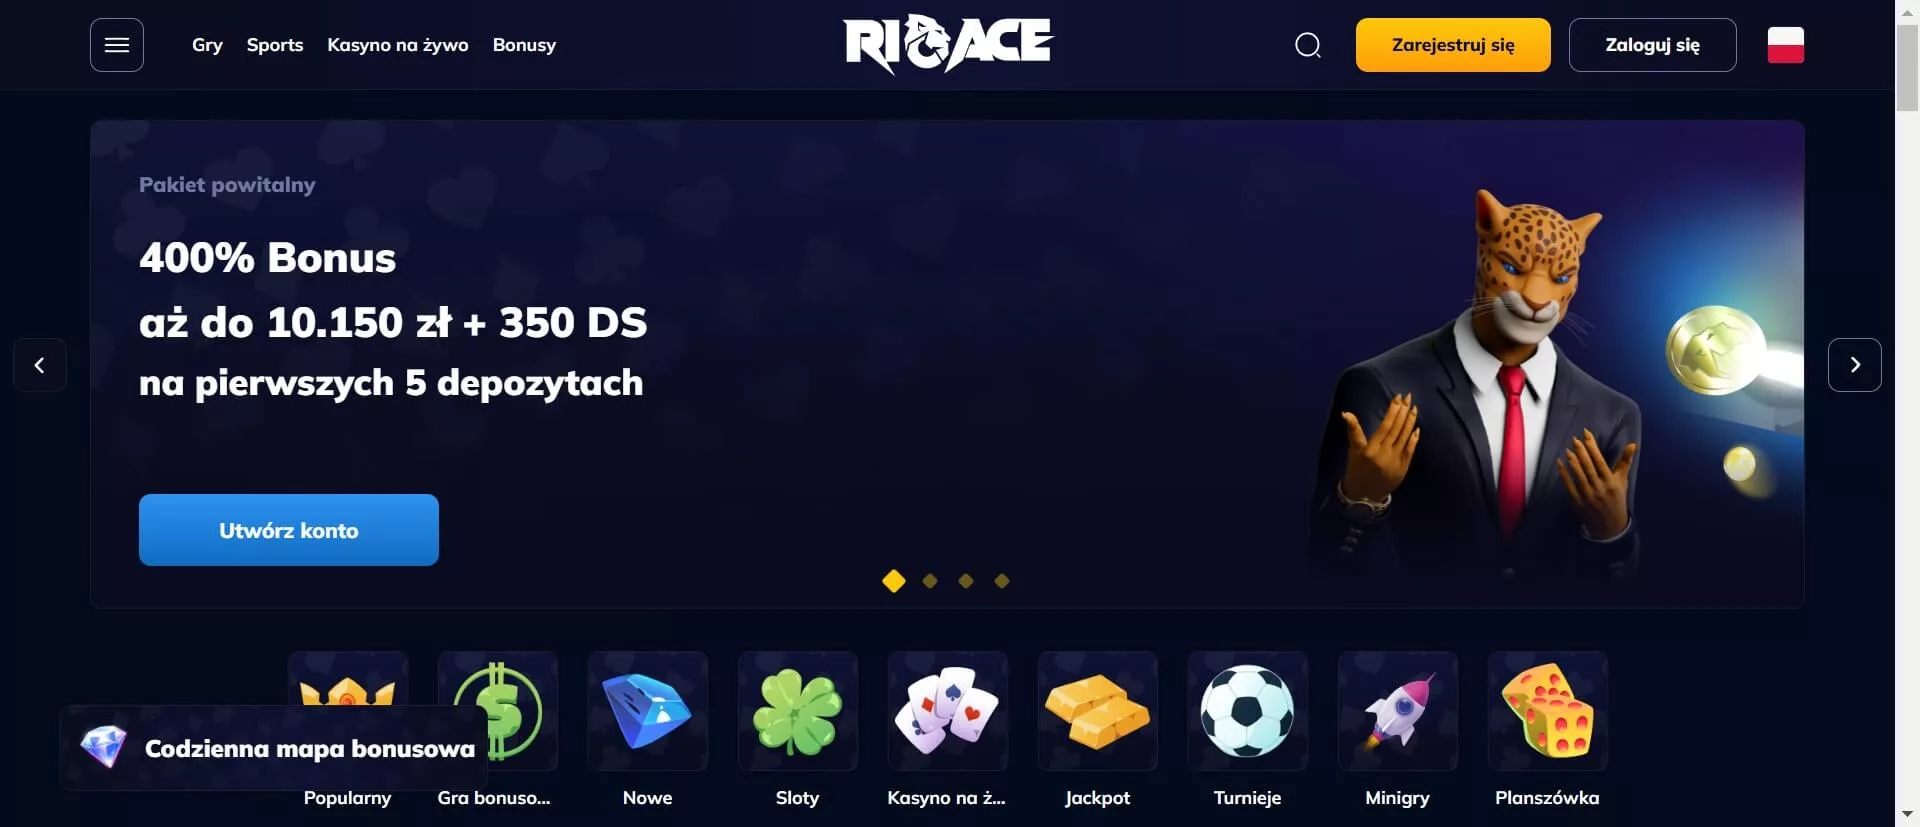The height and width of the screenshot is (827, 1920).
Task: Select the second carousel dot
Action: pyautogui.click(x=930, y=581)
